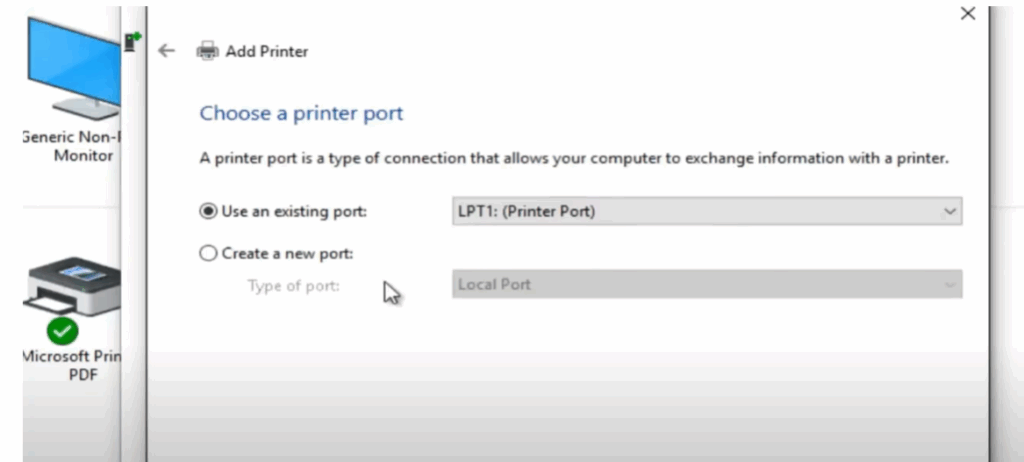Click the 'Type of port:' label
The image size is (1024, 462).
point(293,286)
